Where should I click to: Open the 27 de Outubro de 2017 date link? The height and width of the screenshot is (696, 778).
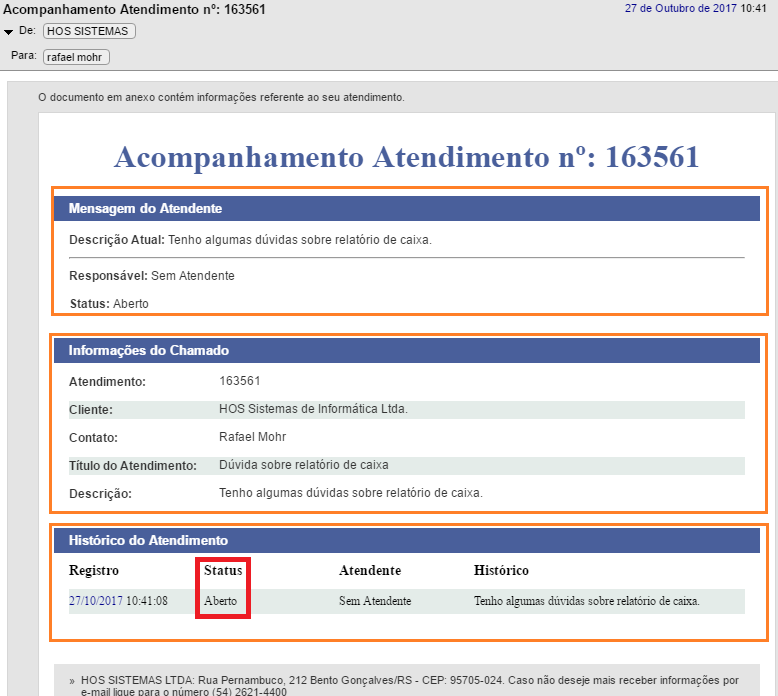[680, 8]
